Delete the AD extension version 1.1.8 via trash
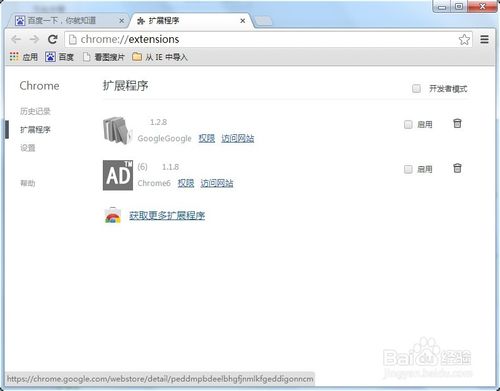The height and width of the screenshot is (391, 500). 457,168
